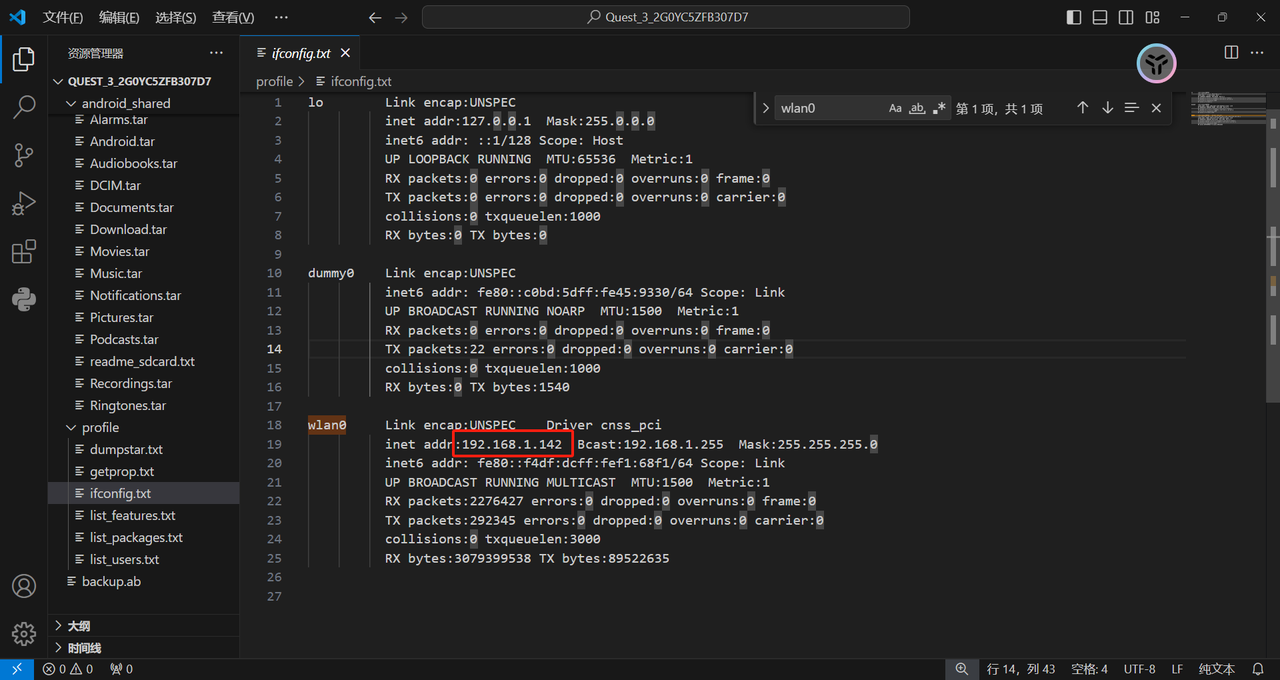Click line and column status indicator
Screen dimensions: 1280x680
(x=1021, y=669)
